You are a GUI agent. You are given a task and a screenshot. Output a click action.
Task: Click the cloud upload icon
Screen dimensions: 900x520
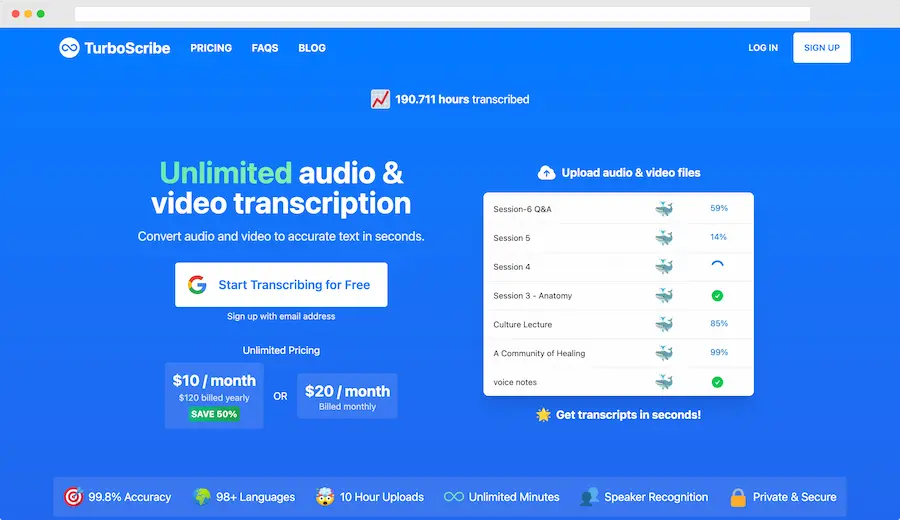(546, 172)
